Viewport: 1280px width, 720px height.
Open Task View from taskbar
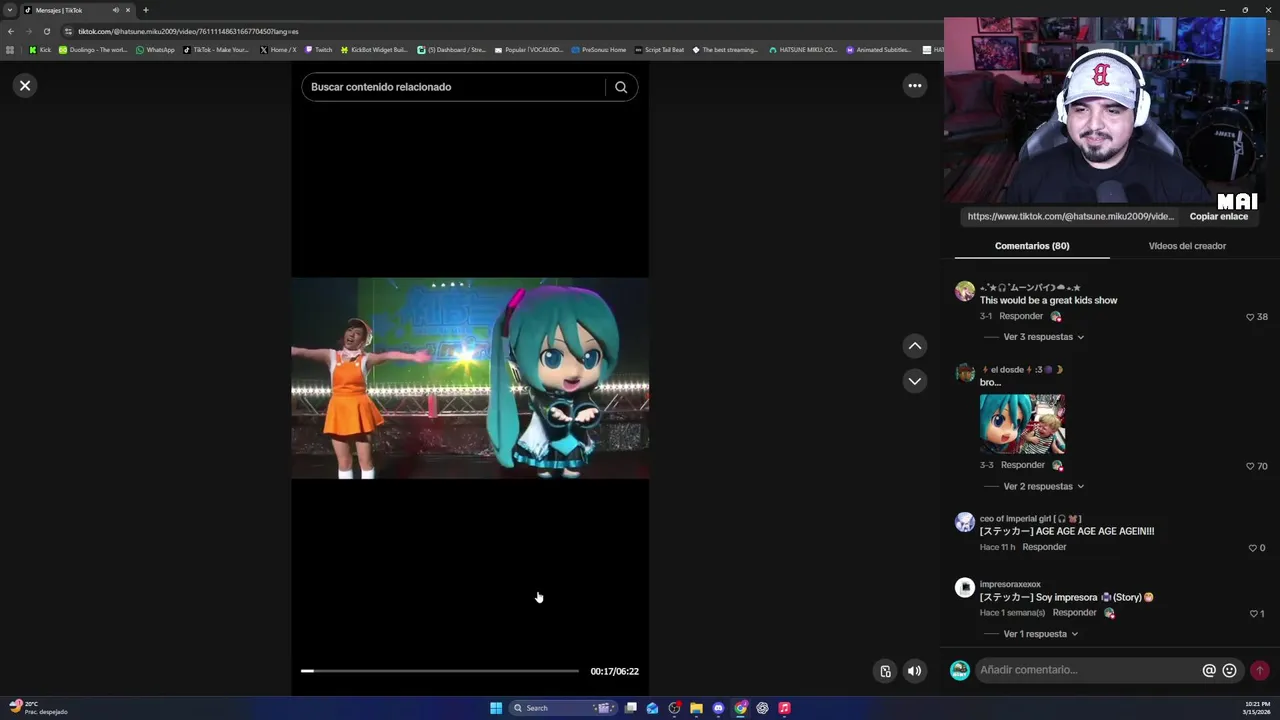point(631,708)
